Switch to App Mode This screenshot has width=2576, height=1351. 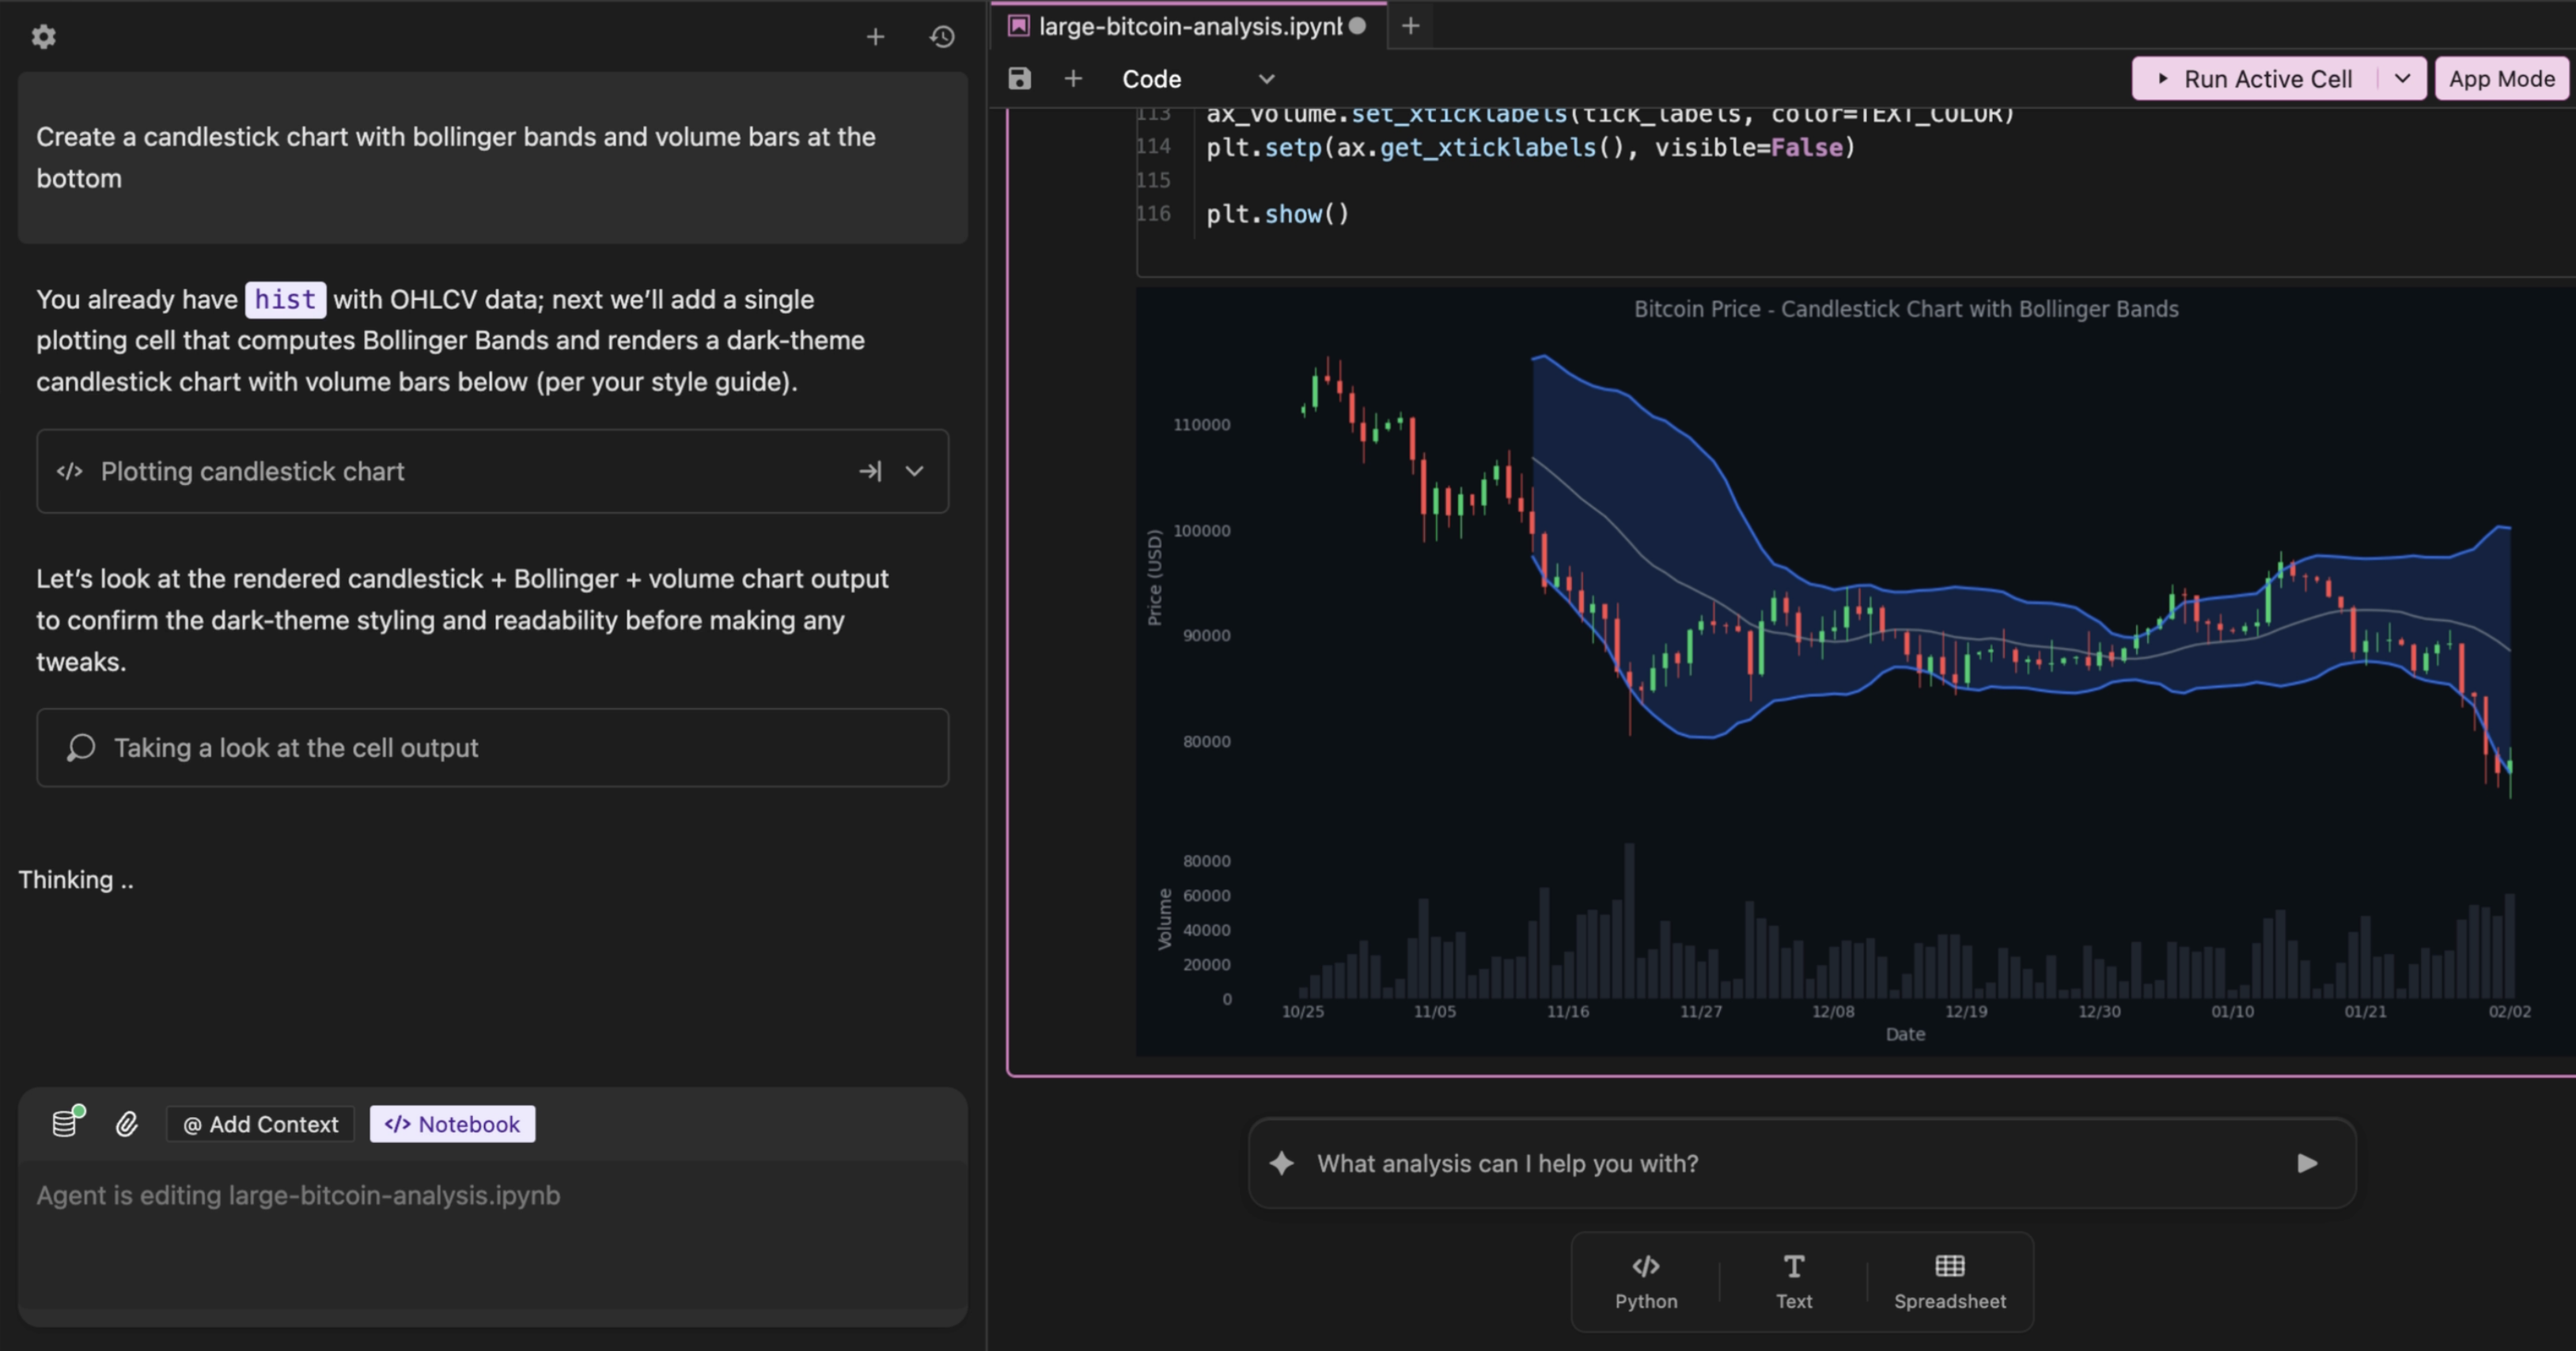2501,79
